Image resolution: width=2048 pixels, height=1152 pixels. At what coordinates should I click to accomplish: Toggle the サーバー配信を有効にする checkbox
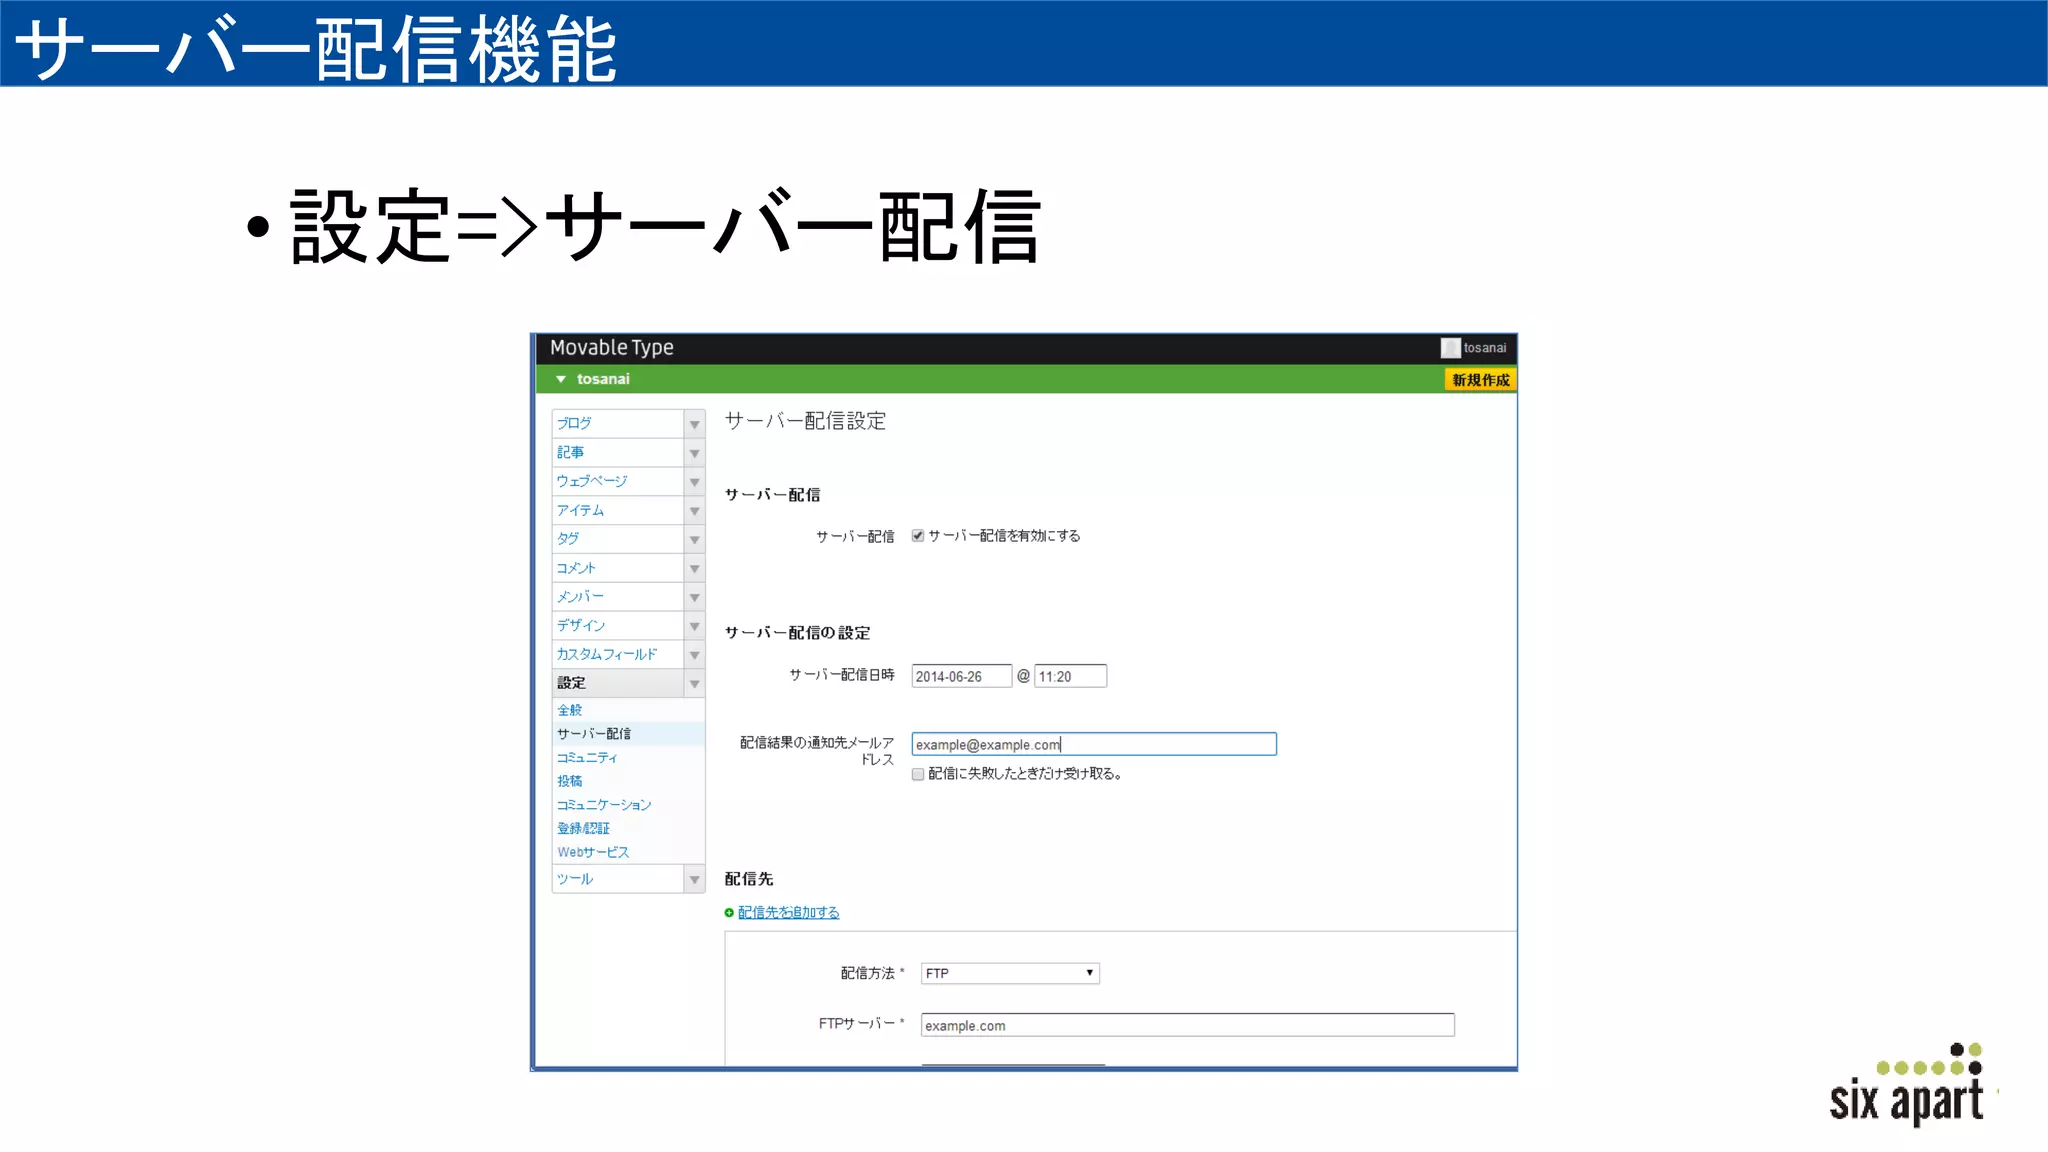[x=917, y=536]
